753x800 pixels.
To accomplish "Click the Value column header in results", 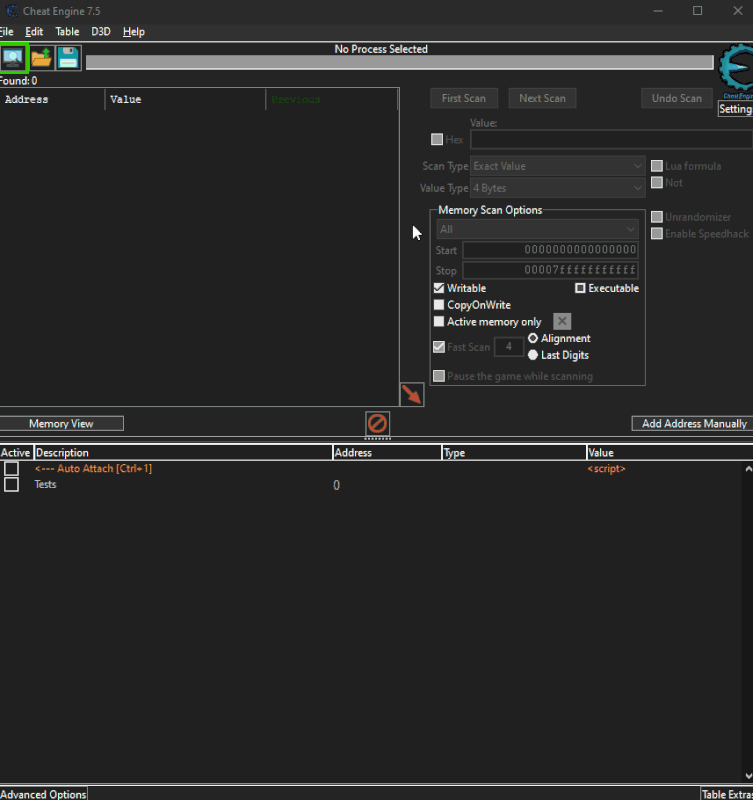I will tap(185, 99).
